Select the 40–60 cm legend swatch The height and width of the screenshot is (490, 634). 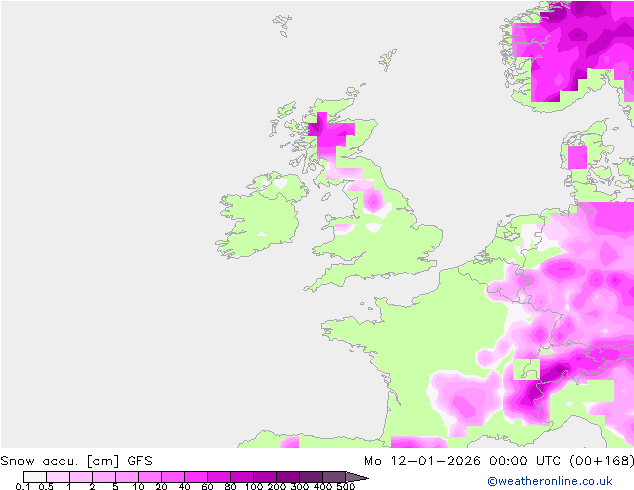196,477
